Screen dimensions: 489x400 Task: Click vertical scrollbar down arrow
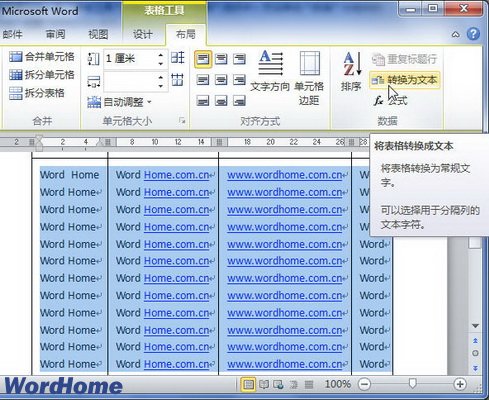point(475,326)
